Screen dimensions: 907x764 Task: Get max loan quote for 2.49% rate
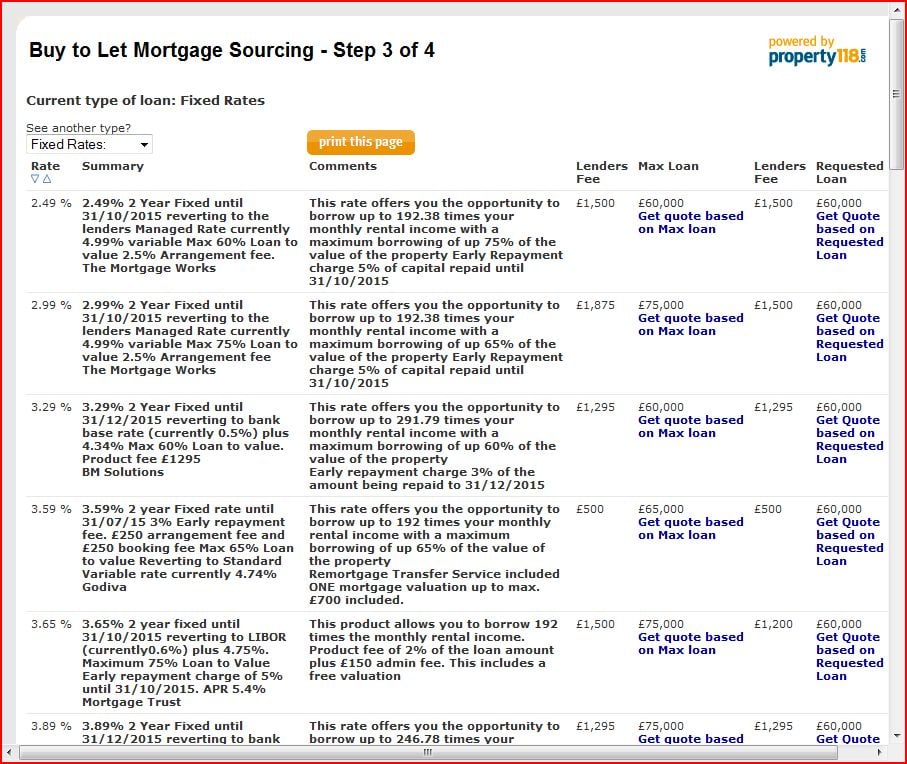(690, 223)
